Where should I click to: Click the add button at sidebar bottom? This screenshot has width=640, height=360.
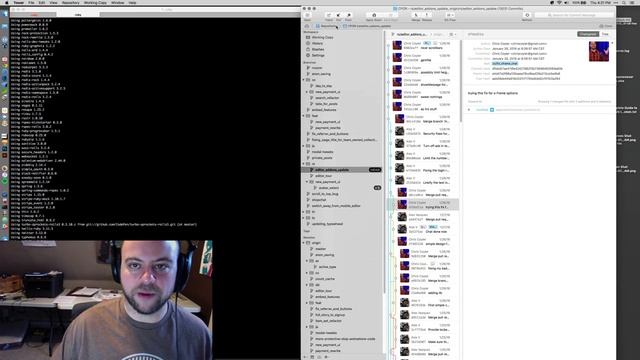pos(305,357)
